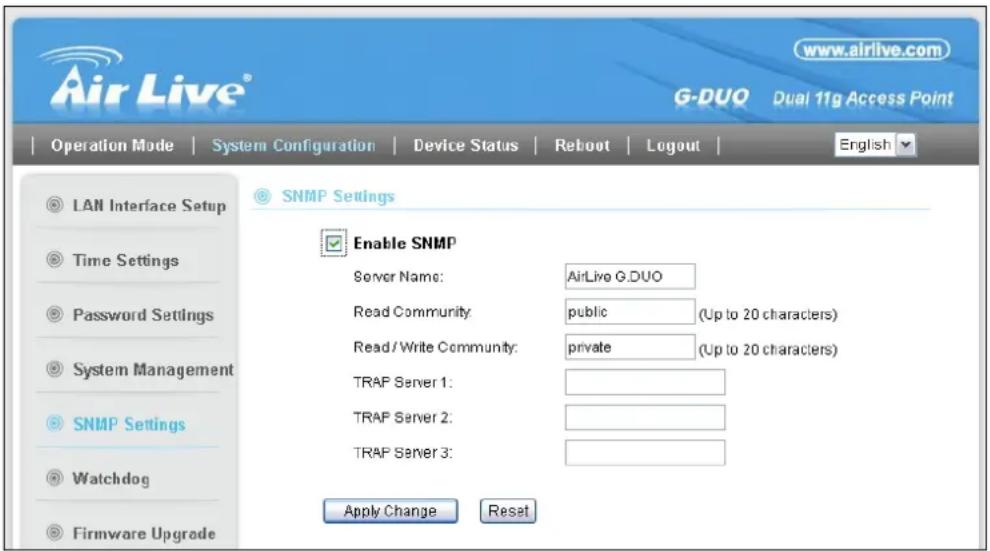Open Time Settings in sidebar

point(126,260)
